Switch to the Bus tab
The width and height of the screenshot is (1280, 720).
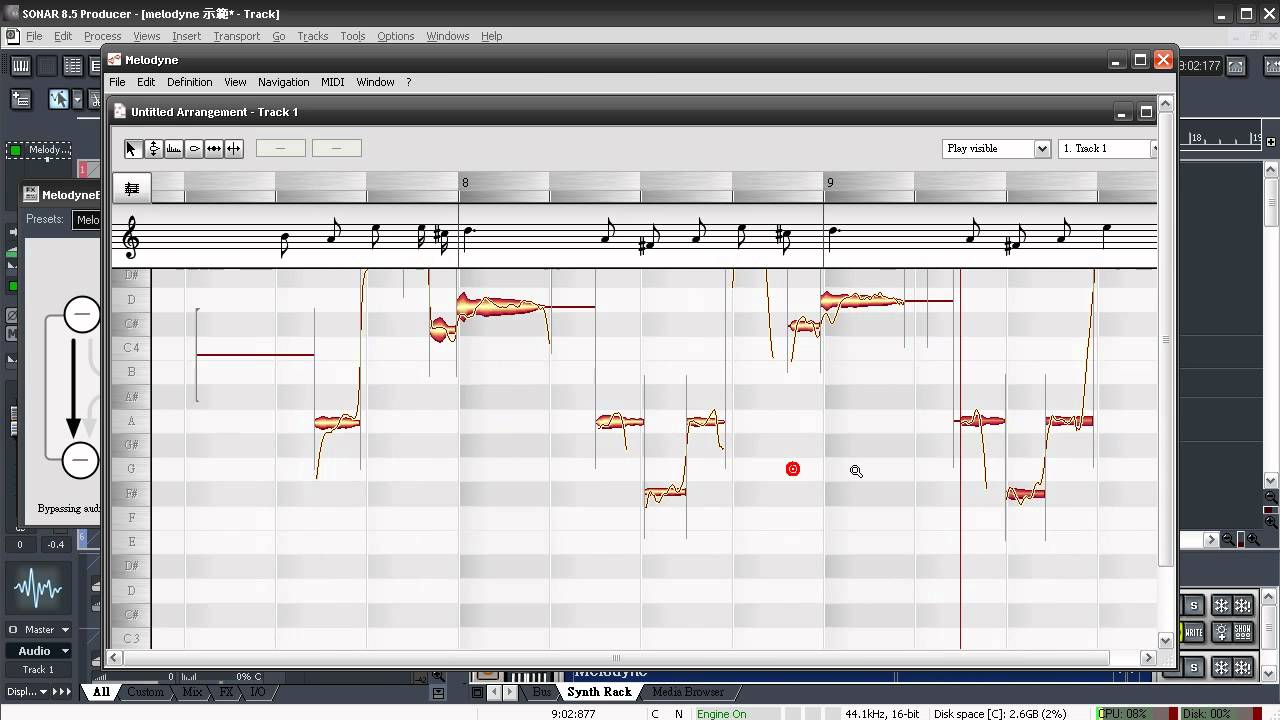541,692
